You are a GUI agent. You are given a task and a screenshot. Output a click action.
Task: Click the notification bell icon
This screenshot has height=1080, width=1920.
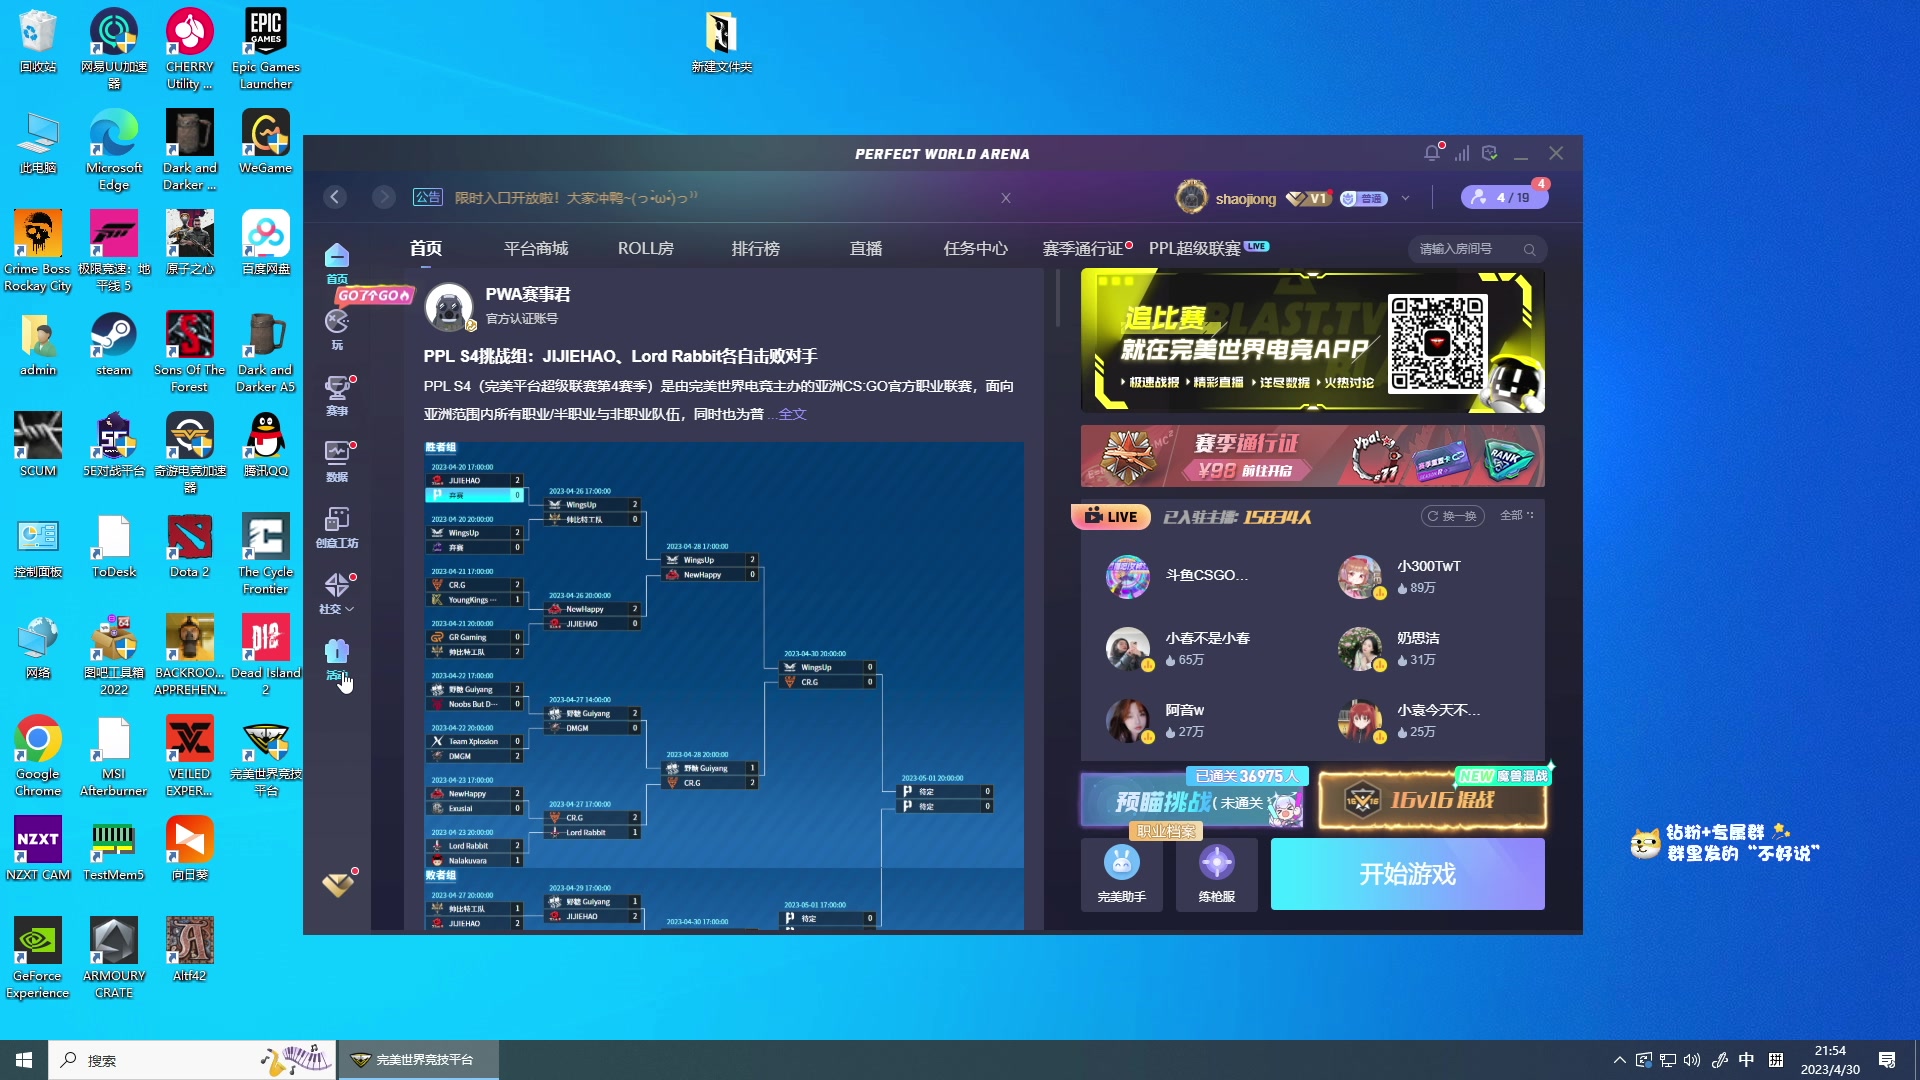[x=1432, y=153]
